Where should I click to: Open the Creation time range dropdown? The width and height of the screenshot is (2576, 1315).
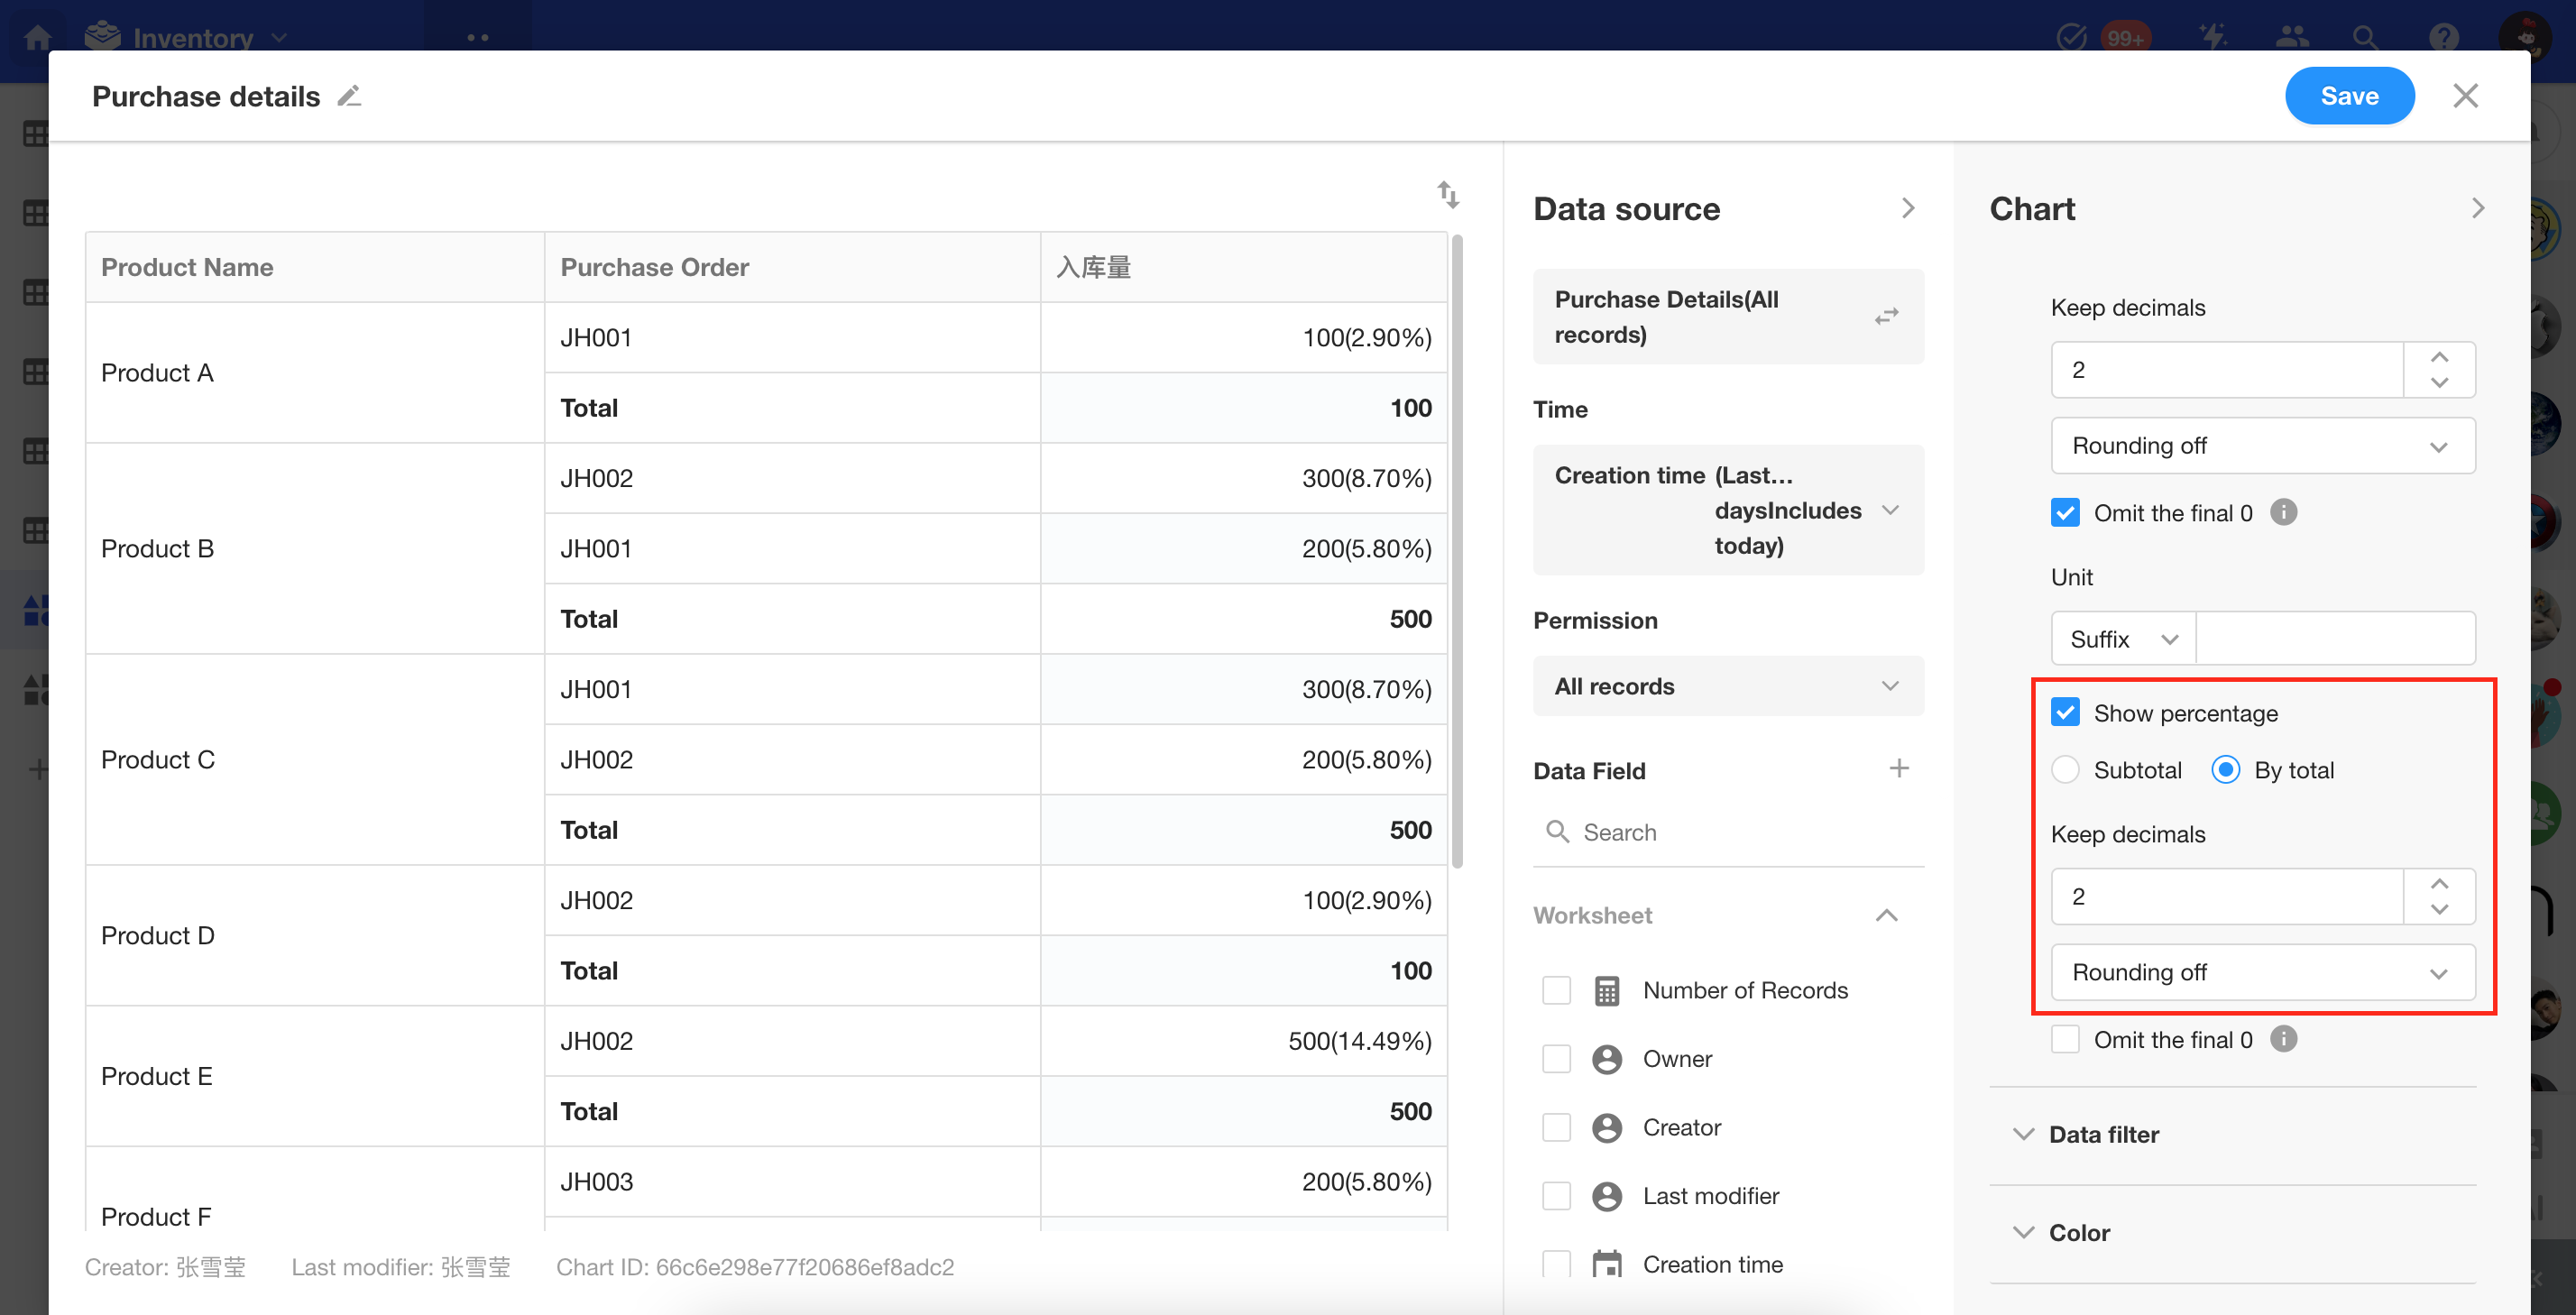pyautogui.click(x=1727, y=510)
